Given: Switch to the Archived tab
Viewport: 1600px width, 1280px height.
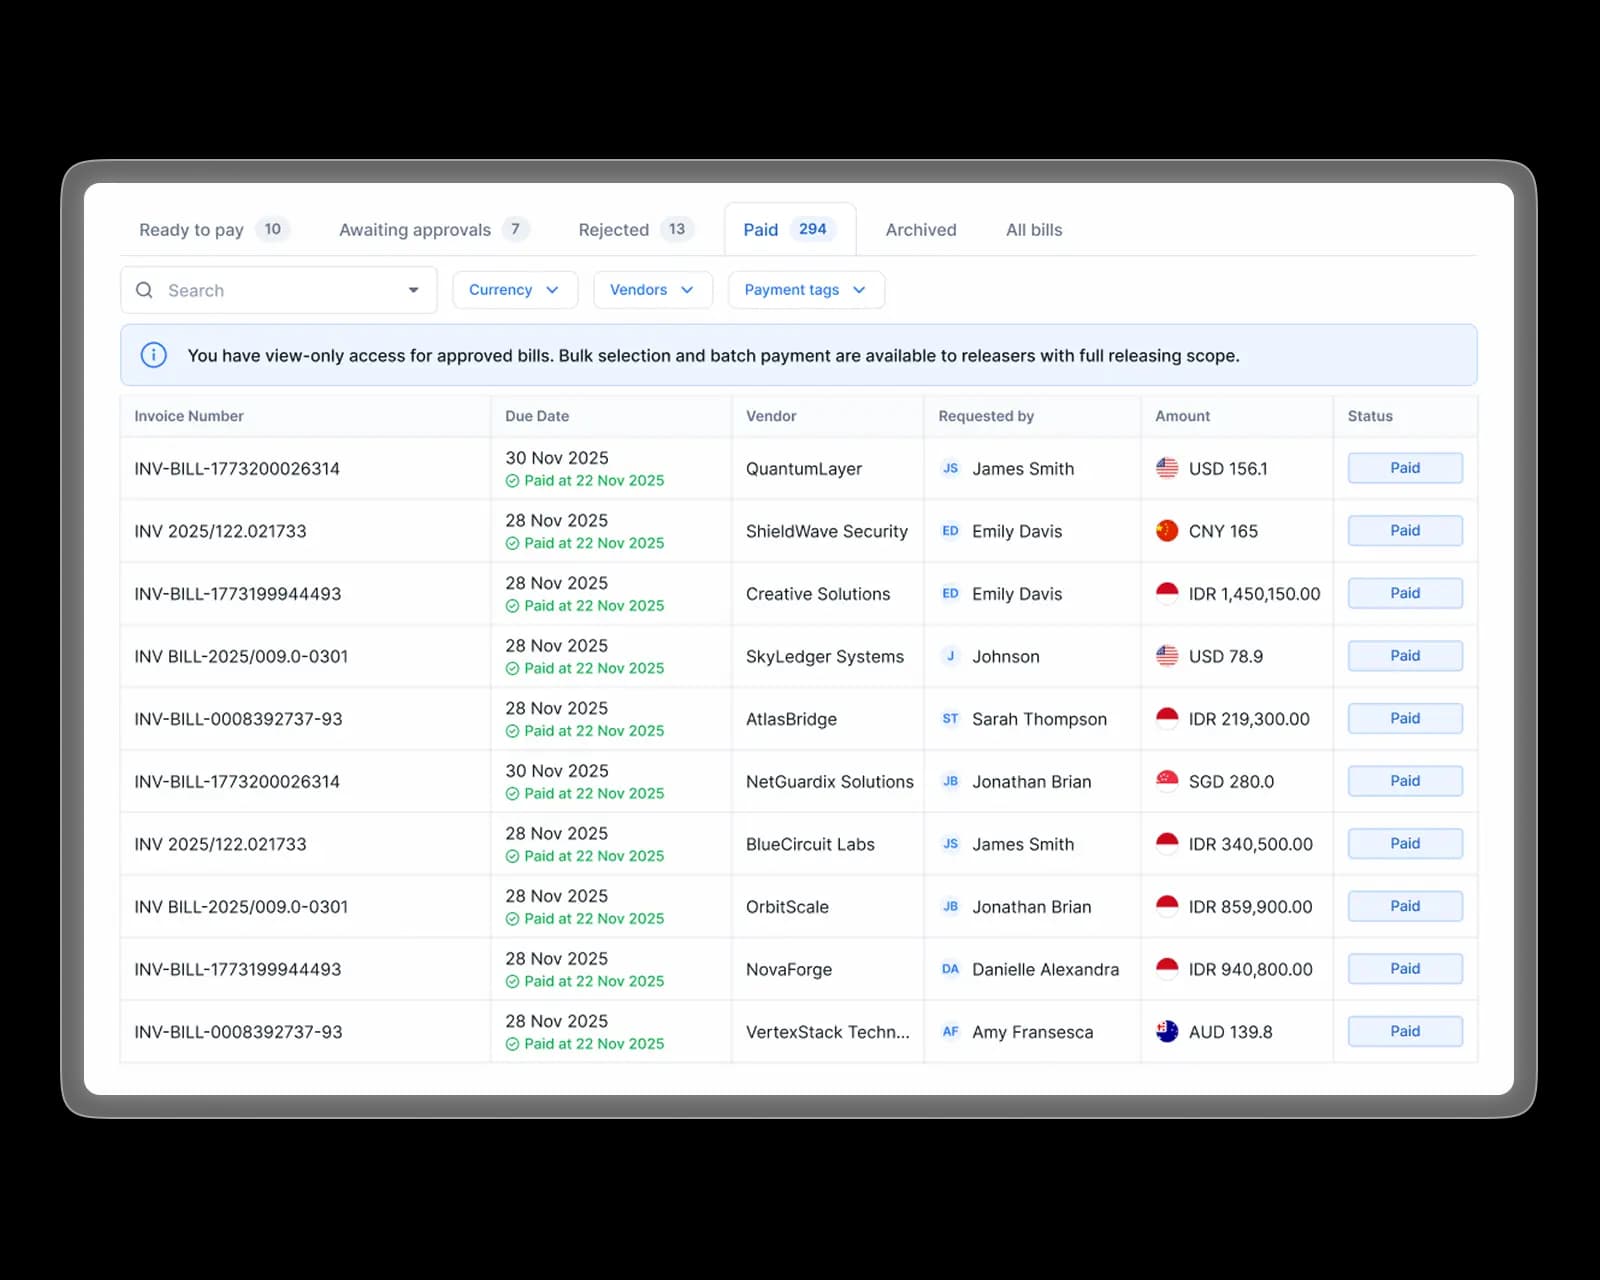Looking at the screenshot, I should tap(919, 229).
